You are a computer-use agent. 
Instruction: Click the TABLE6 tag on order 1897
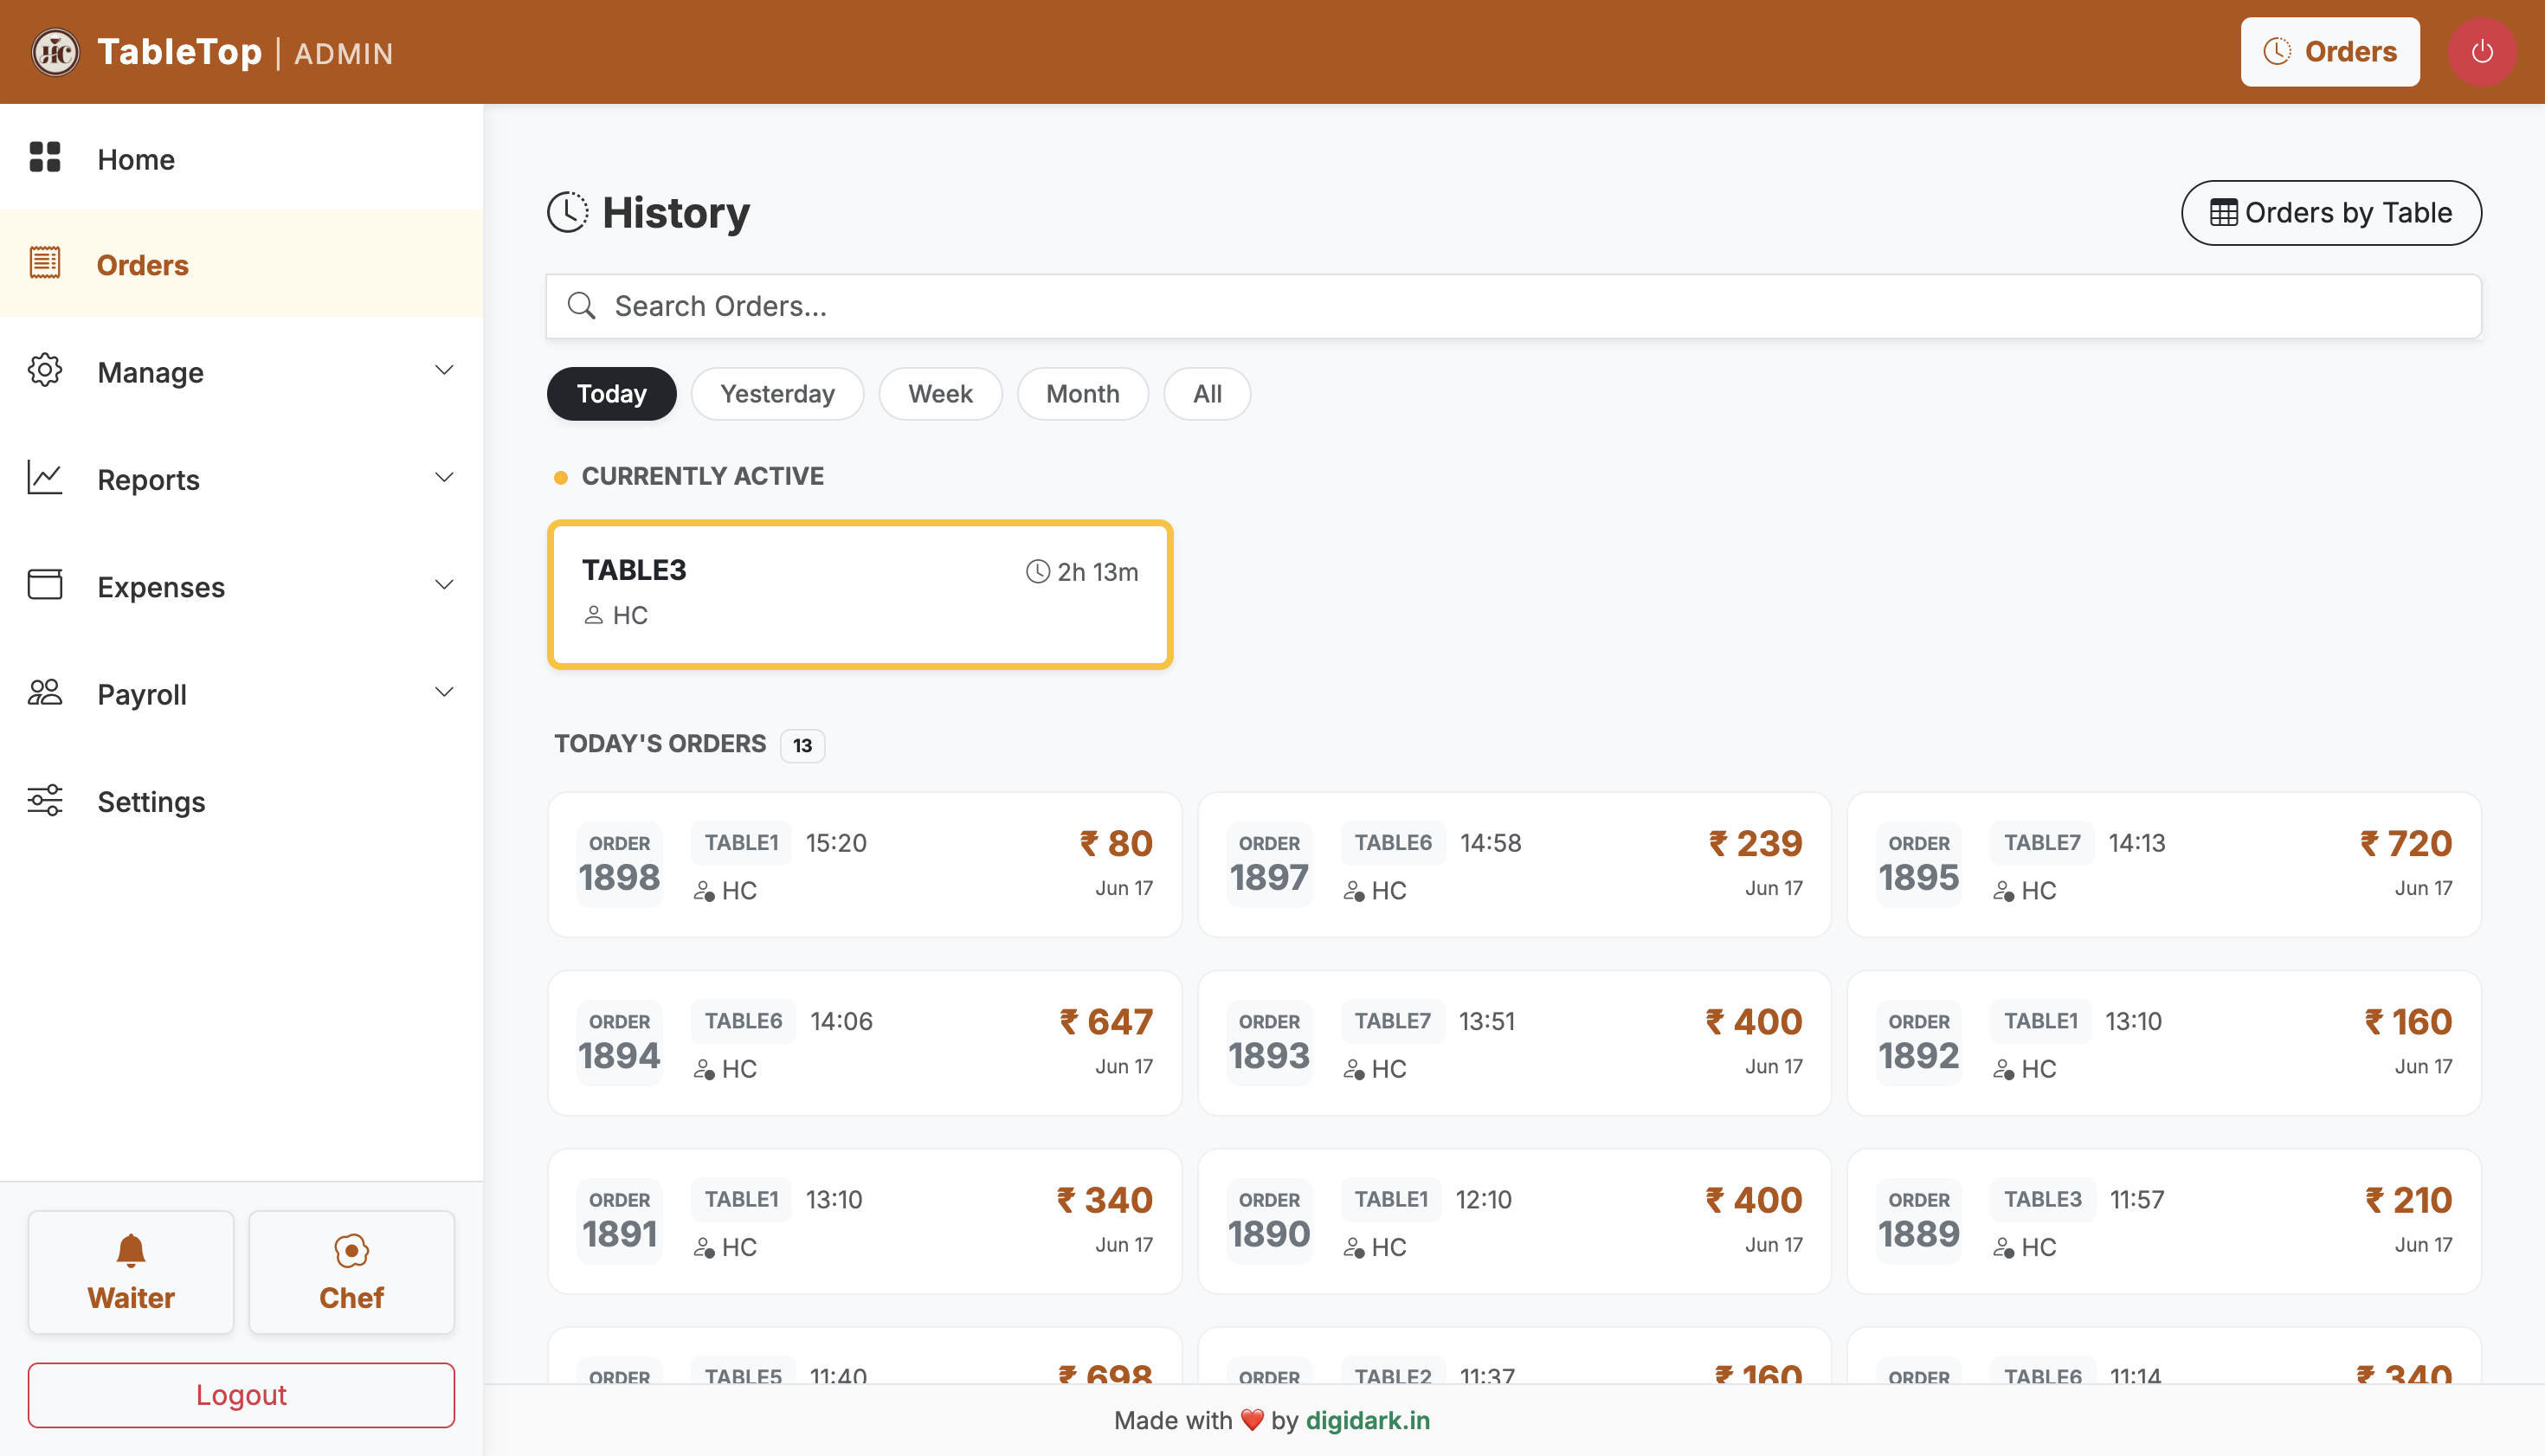click(1392, 843)
